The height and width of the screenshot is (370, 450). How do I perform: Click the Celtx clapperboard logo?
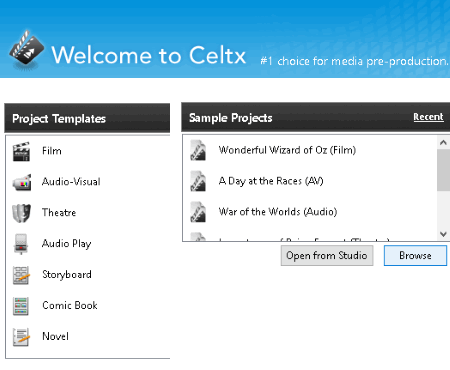(x=27, y=49)
